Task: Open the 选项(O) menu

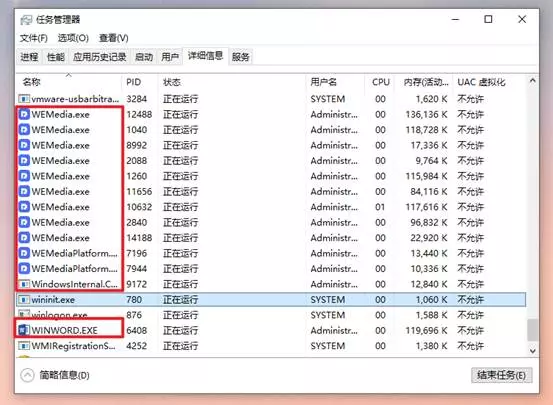Action: coord(73,38)
